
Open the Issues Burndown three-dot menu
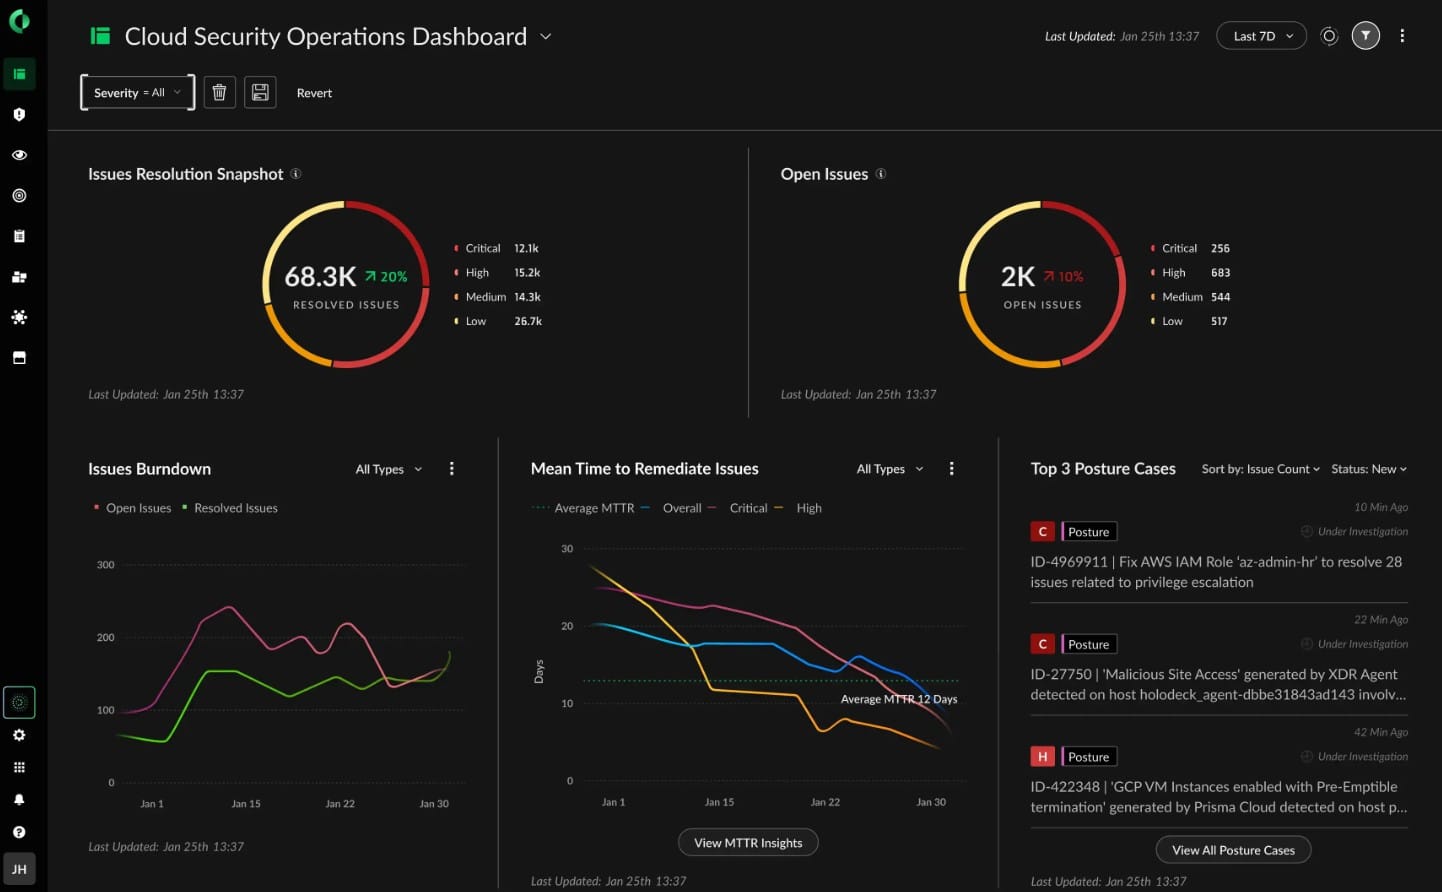[452, 469]
